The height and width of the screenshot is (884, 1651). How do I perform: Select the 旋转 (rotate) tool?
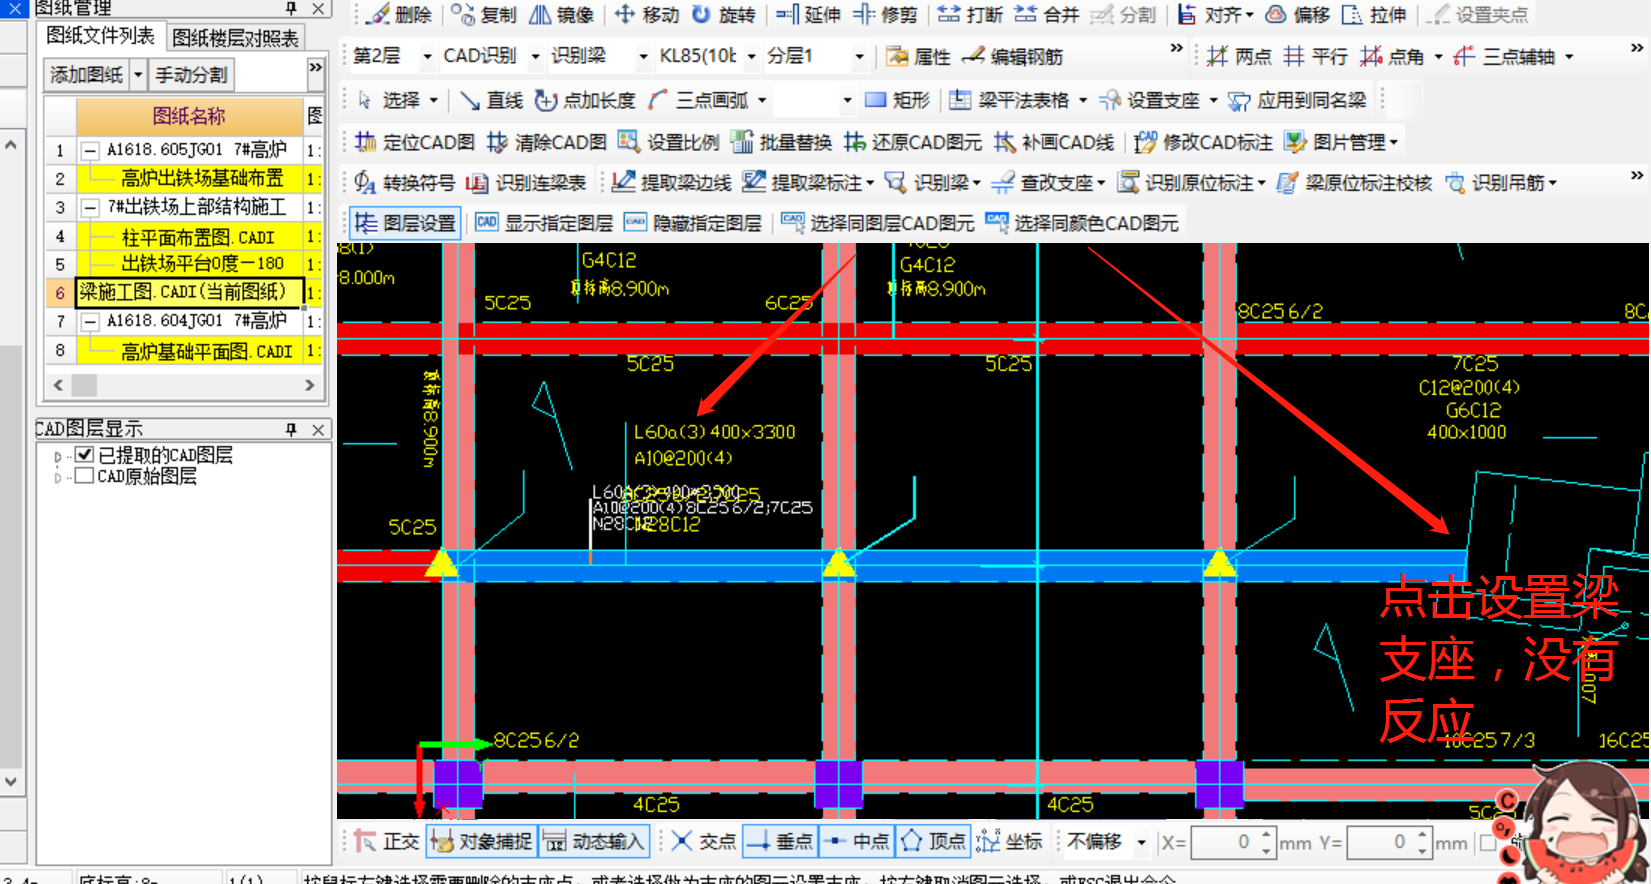coord(723,15)
